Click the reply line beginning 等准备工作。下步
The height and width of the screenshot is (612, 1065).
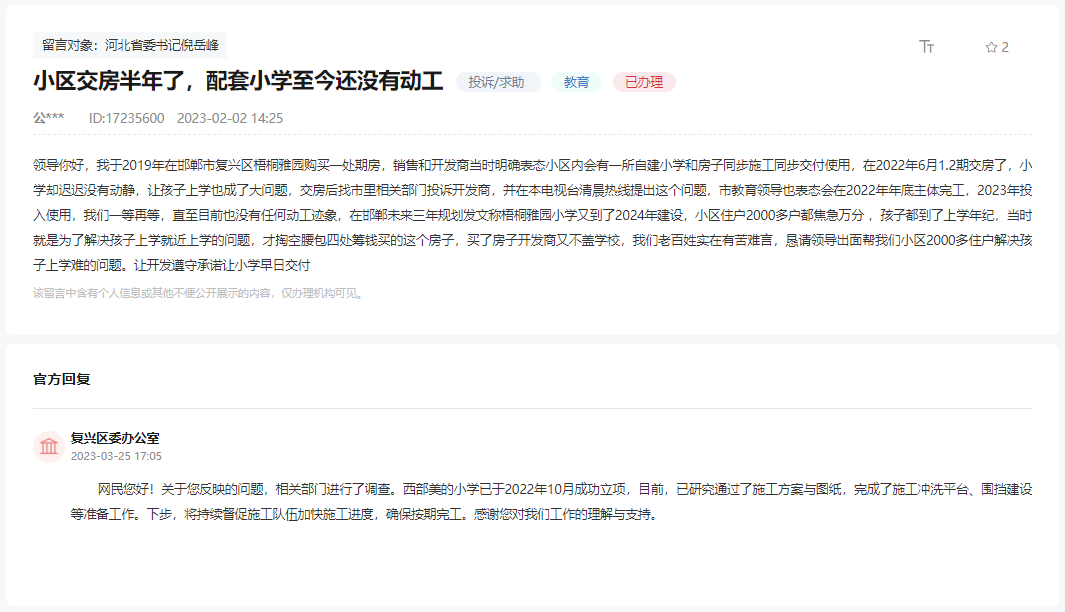(365, 514)
